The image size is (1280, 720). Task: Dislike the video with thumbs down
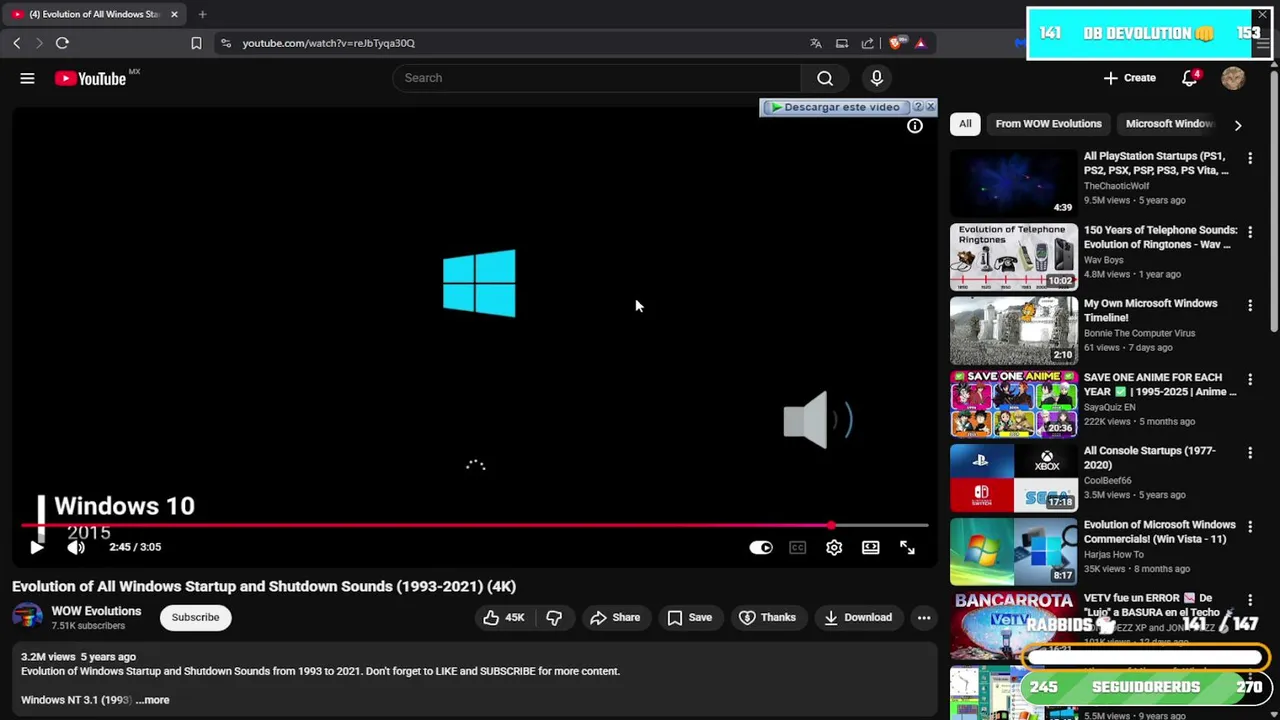coord(554,618)
